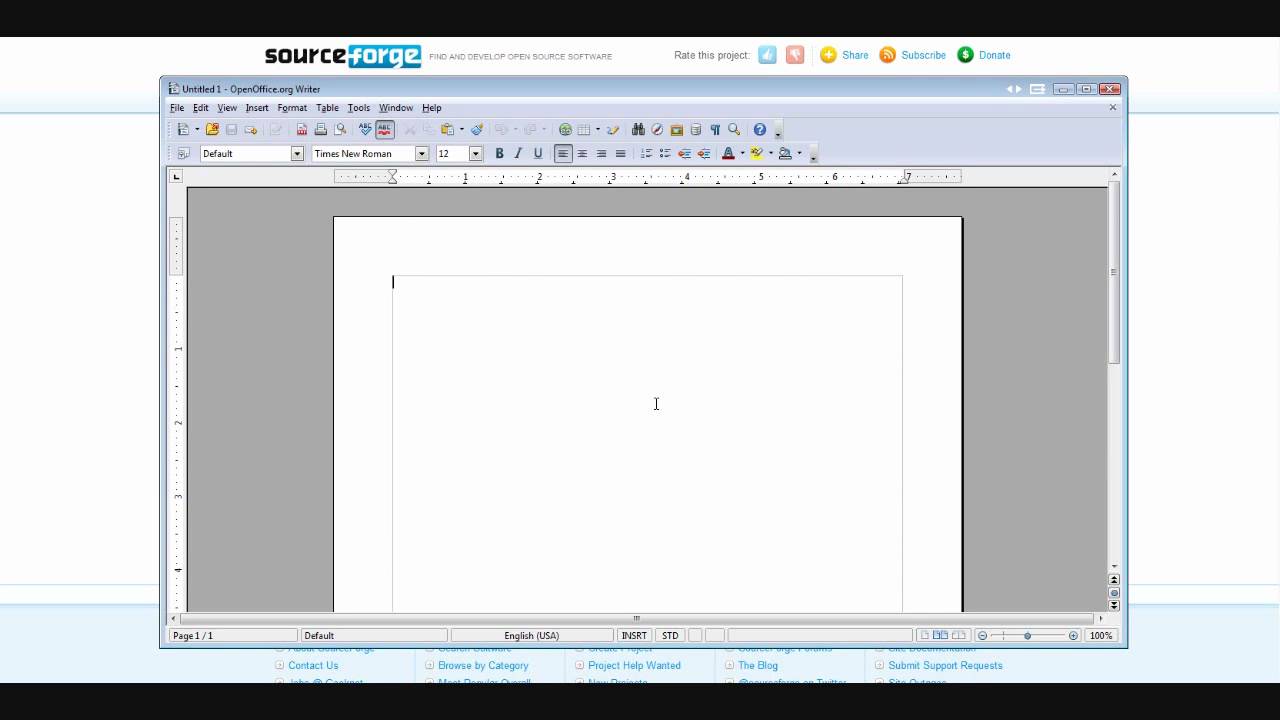Open Font Color dropdown arrow
The image size is (1280, 720).
[x=742, y=153]
